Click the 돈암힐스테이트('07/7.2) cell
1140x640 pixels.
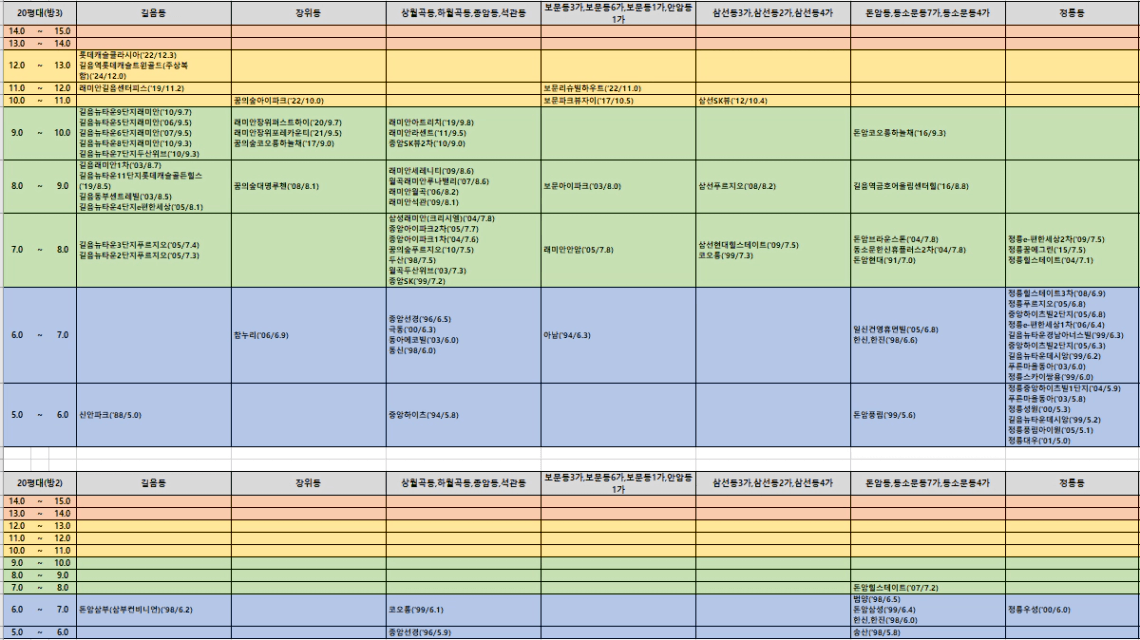tap(928, 588)
